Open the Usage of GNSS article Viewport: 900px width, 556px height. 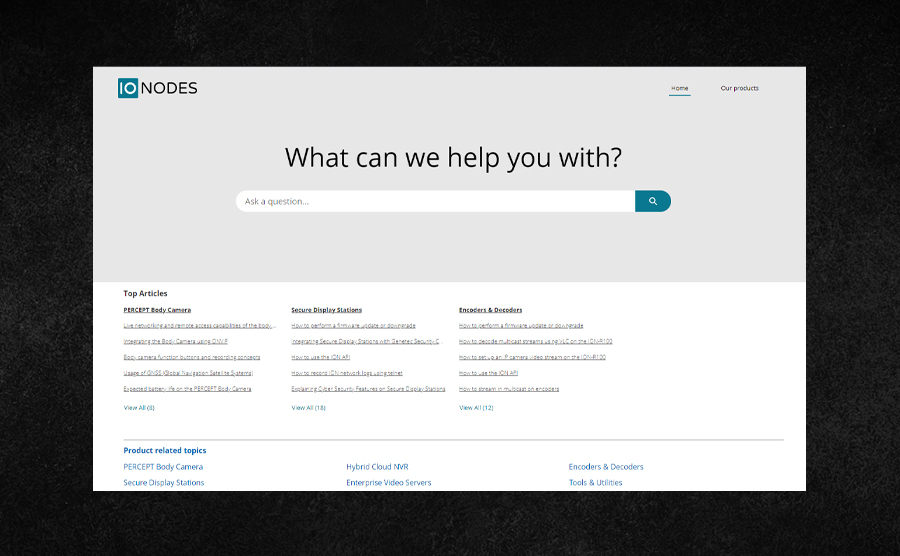tap(188, 373)
